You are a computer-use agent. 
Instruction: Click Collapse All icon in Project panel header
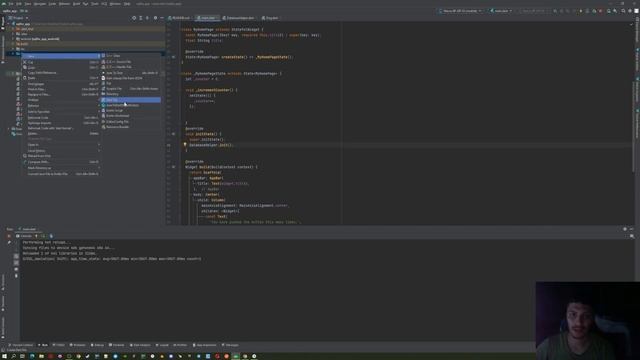pyautogui.click(x=147, y=18)
